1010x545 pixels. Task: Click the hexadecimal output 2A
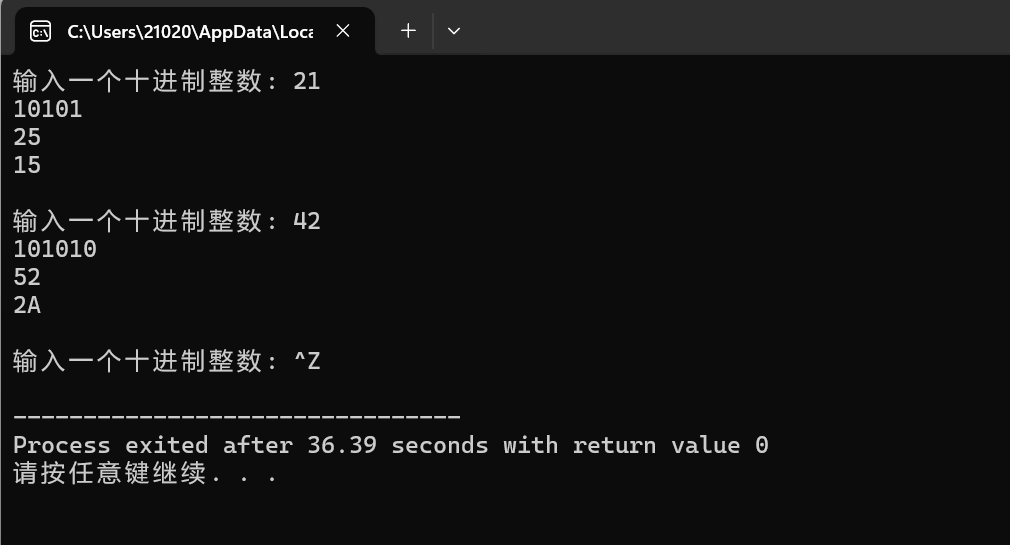click(27, 305)
